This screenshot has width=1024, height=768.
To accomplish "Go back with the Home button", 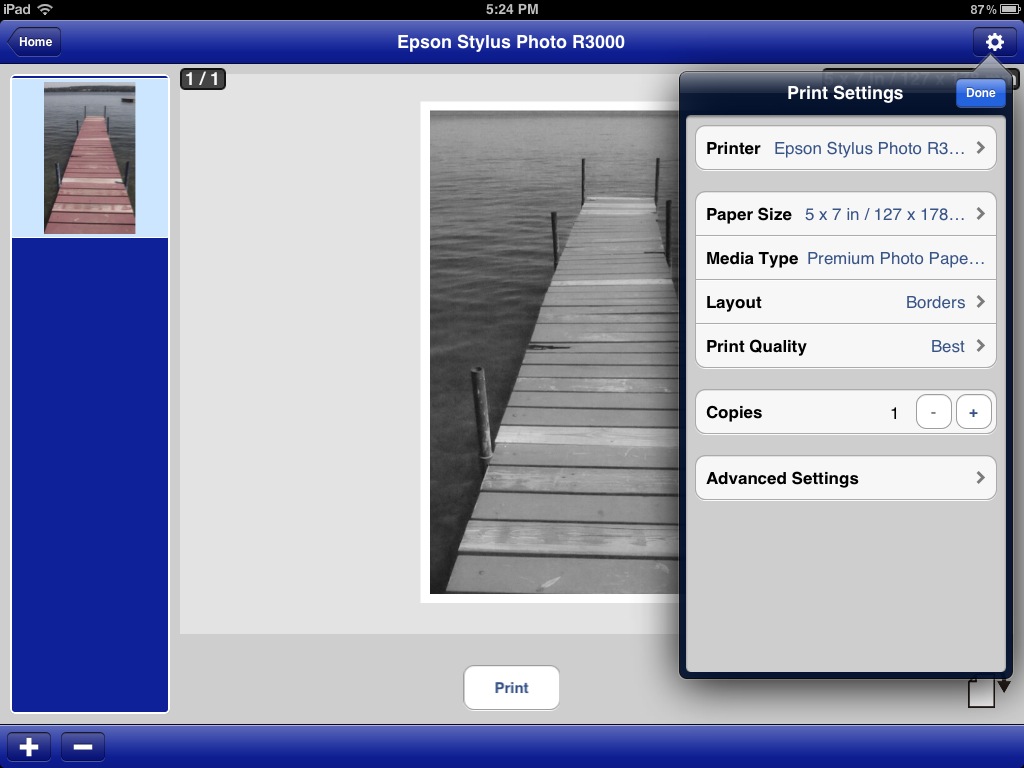I will (34, 42).
